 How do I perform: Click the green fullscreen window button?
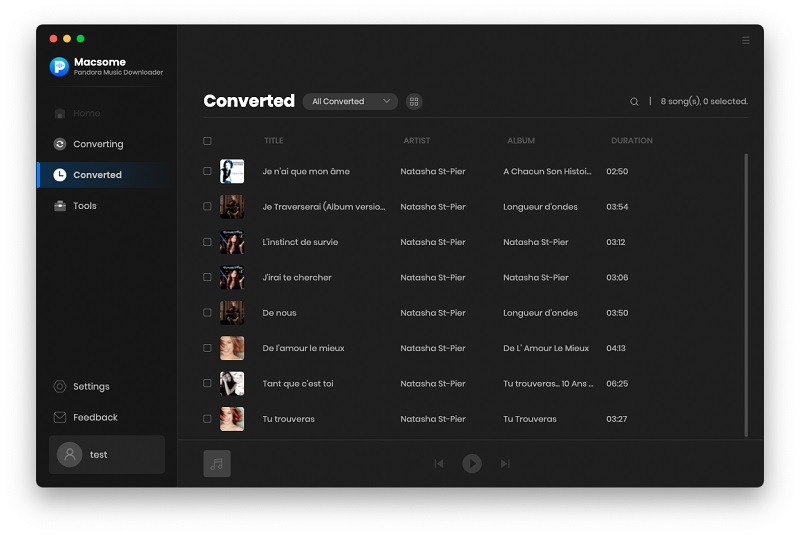[81, 39]
